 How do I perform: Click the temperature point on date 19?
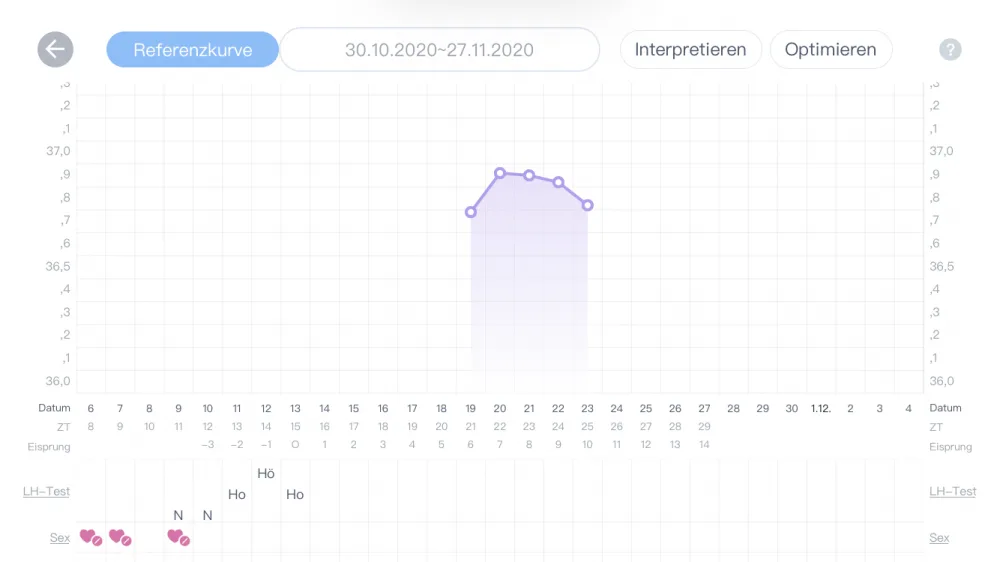pos(471,212)
